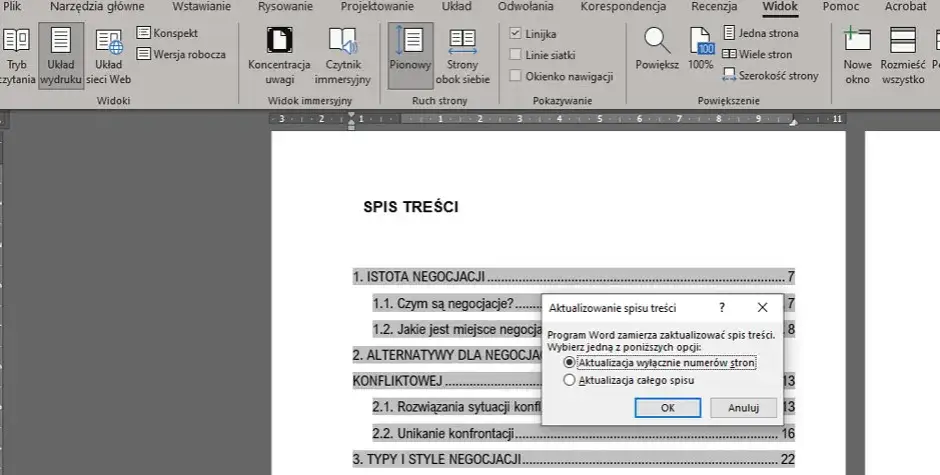
Task: Switch to Projektowanie tab
Action: [x=377, y=7]
